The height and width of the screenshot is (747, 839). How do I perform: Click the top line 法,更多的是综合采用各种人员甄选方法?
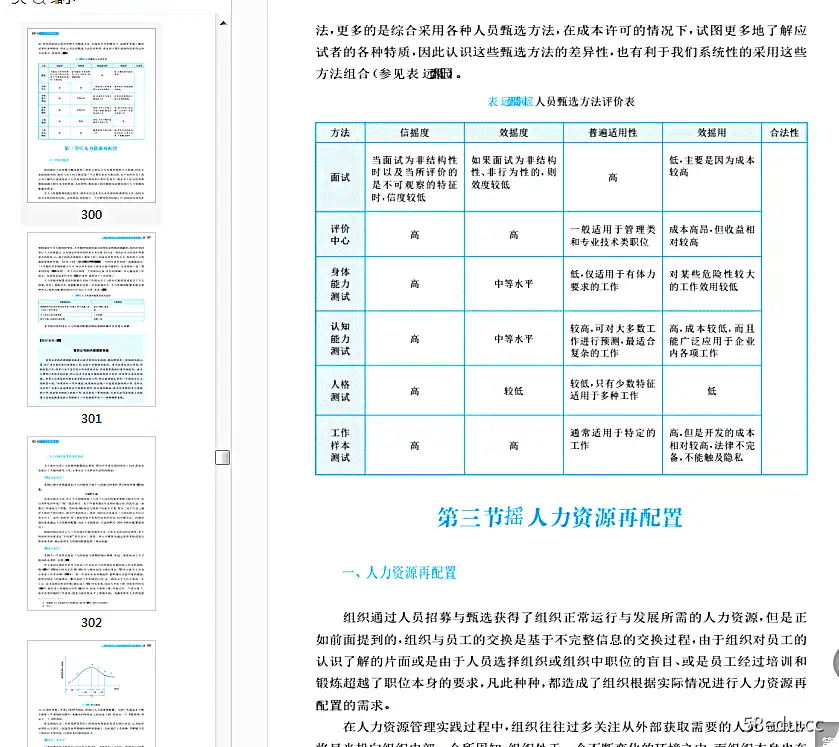pyautogui.click(x=561, y=31)
